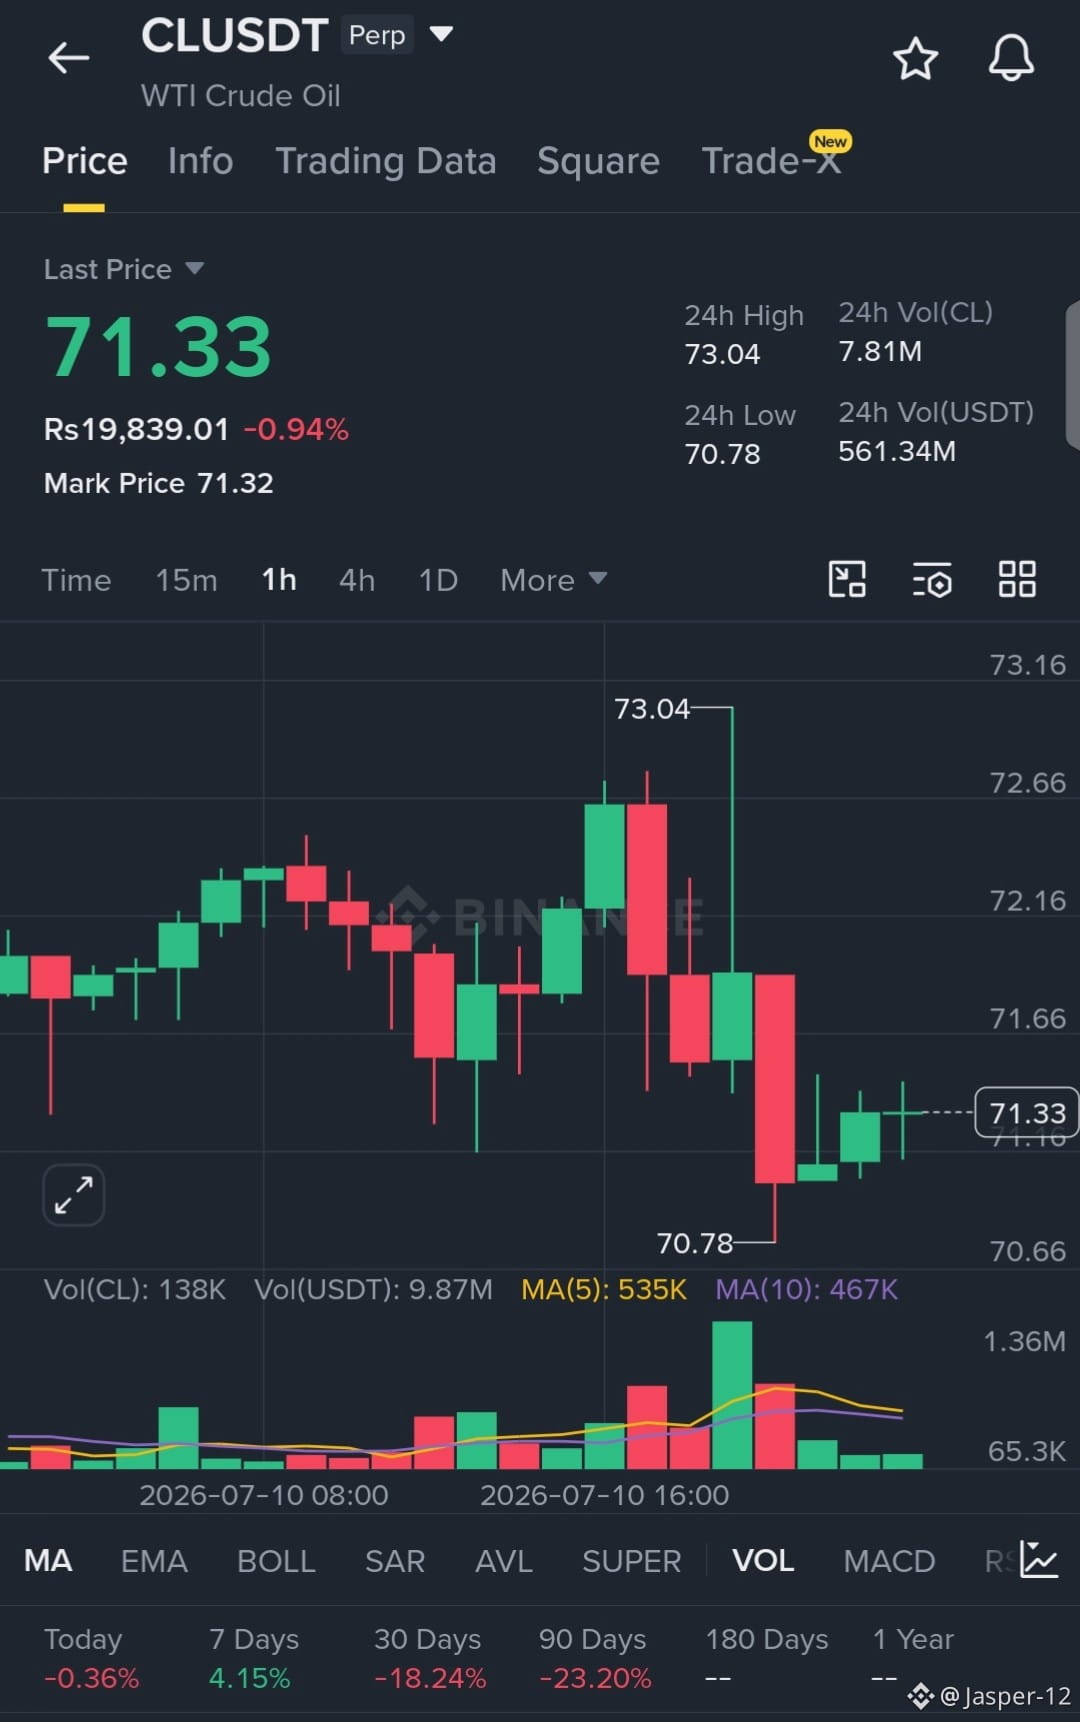Toggle the SAR indicator
This screenshot has width=1080, height=1722.
pyautogui.click(x=395, y=1560)
